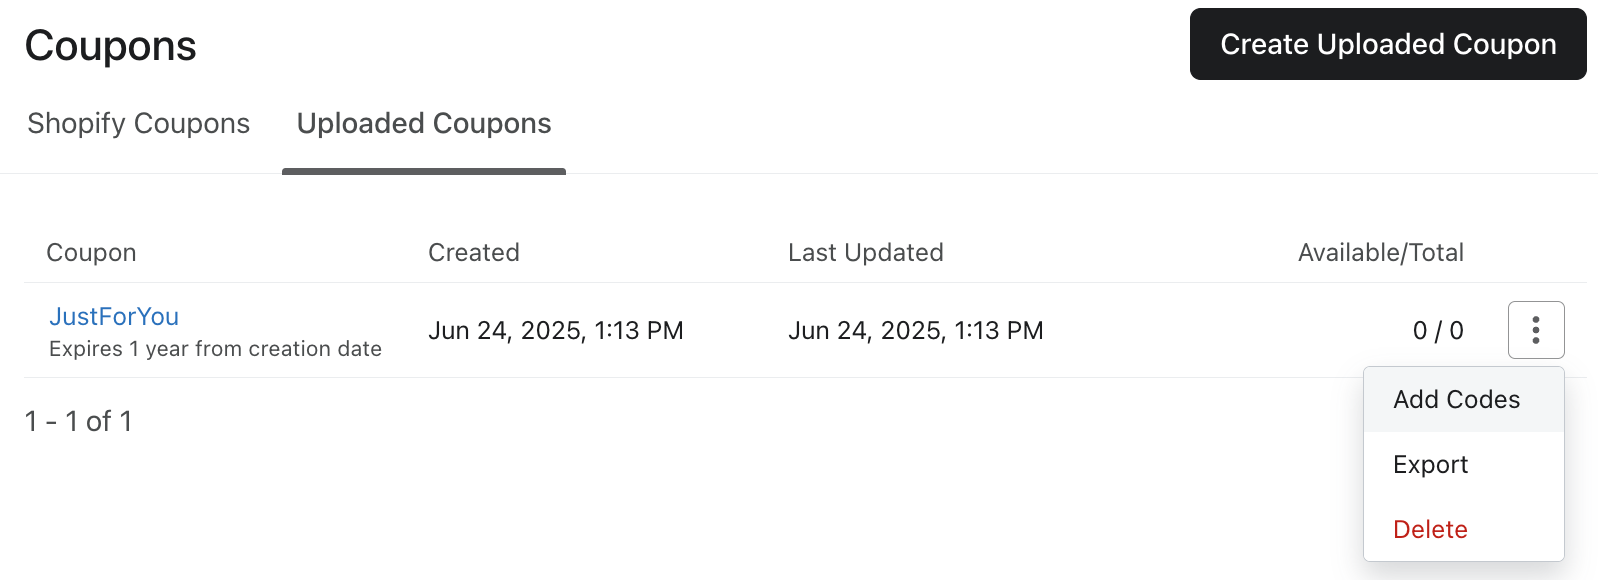
Task: Click the underline indicator beneath Uploaded Coupons
Action: [424, 172]
